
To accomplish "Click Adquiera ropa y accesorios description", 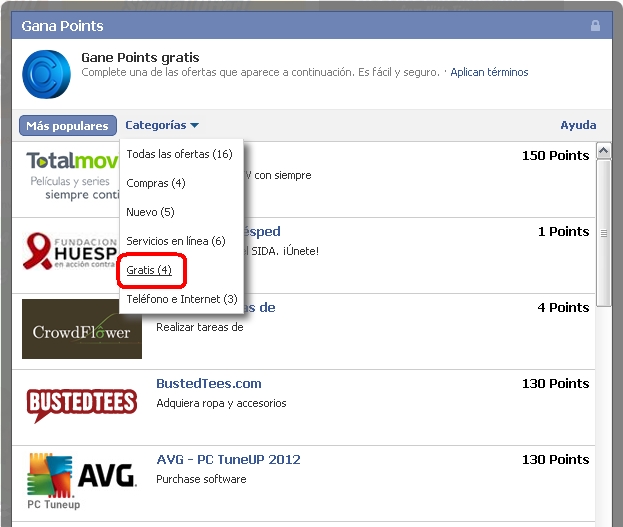I will (x=221, y=403).
